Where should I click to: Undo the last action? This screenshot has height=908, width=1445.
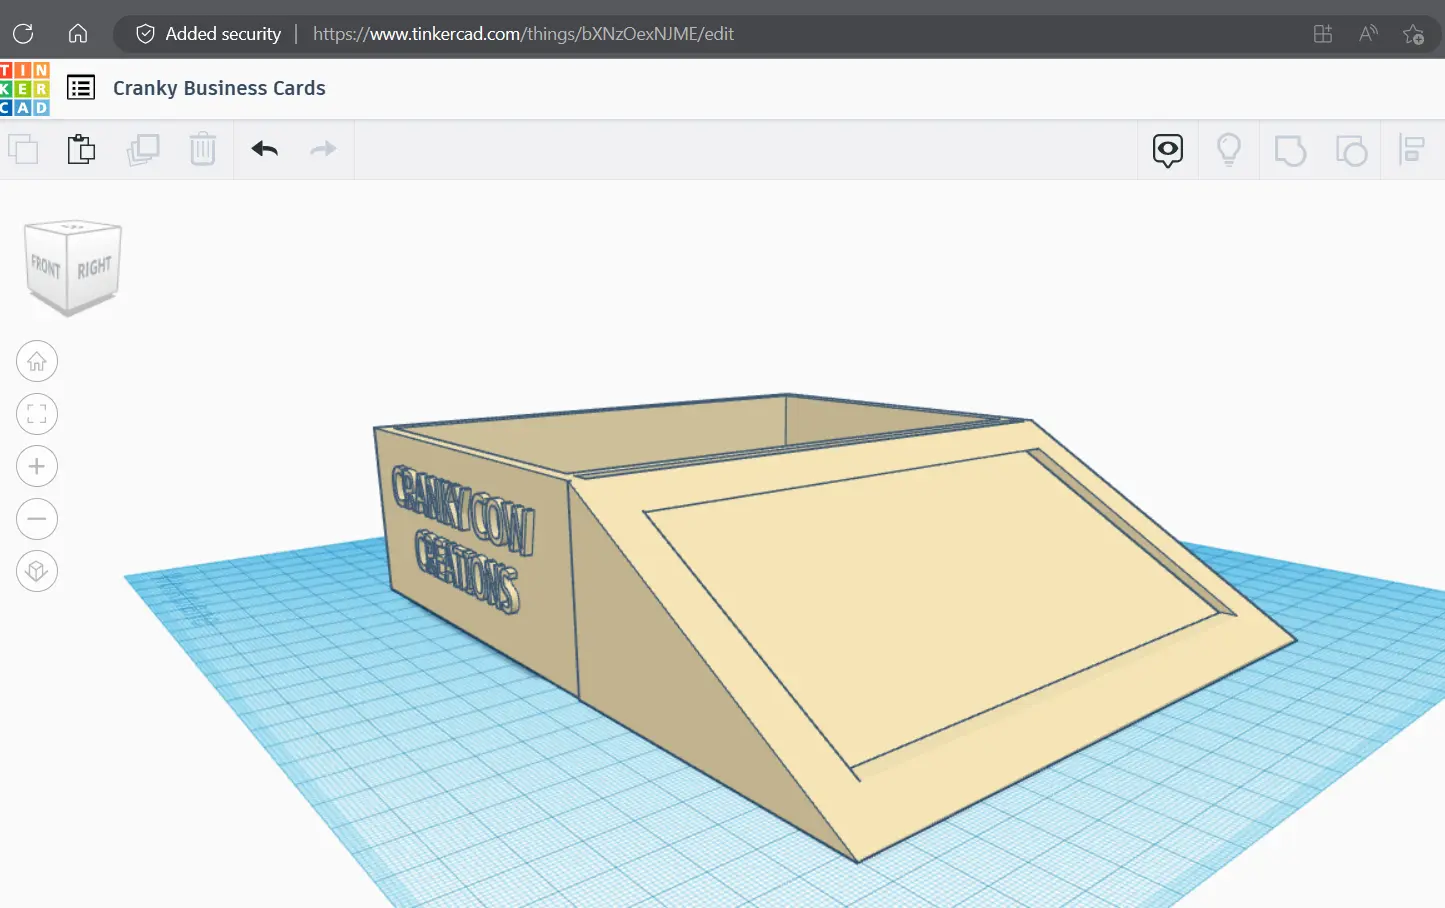[x=265, y=150]
